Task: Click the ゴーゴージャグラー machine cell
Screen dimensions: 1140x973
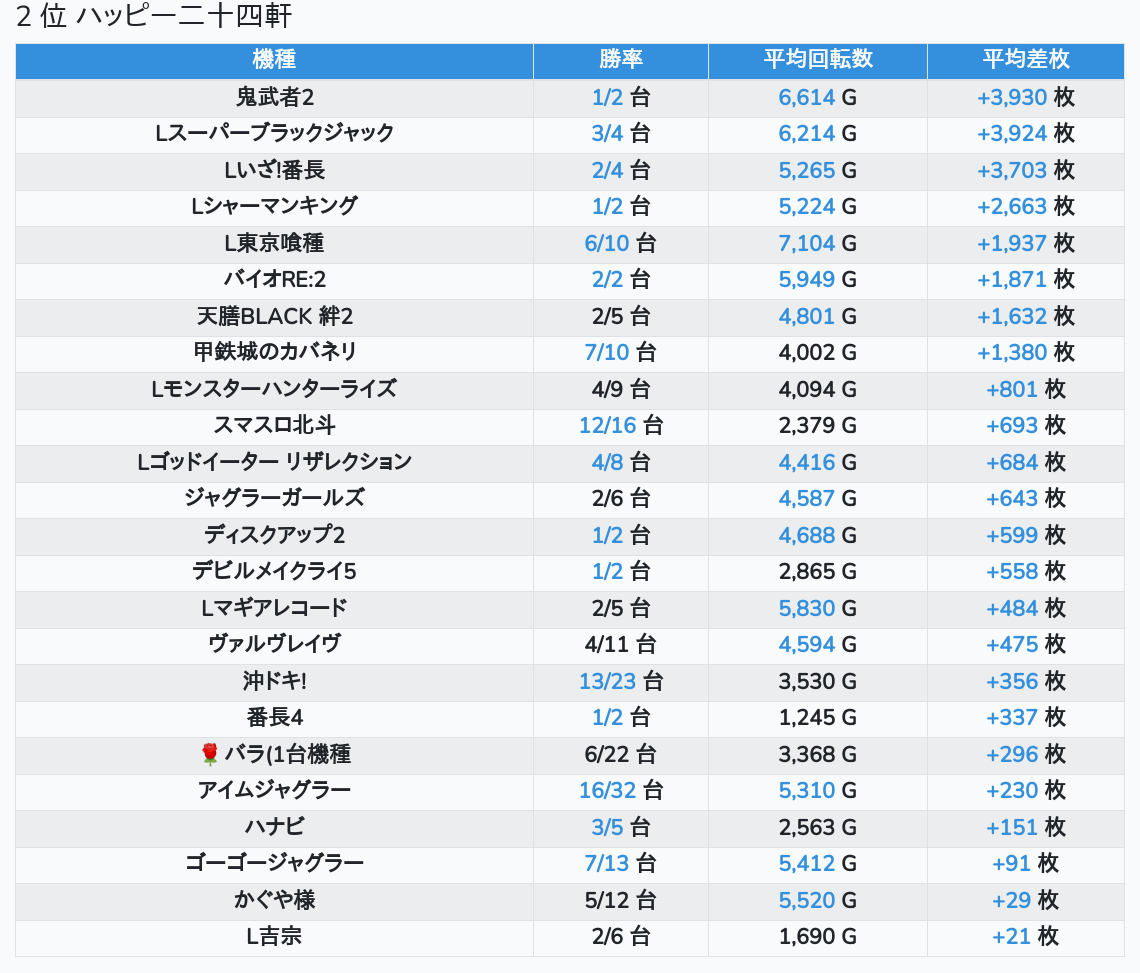Action: tap(274, 863)
